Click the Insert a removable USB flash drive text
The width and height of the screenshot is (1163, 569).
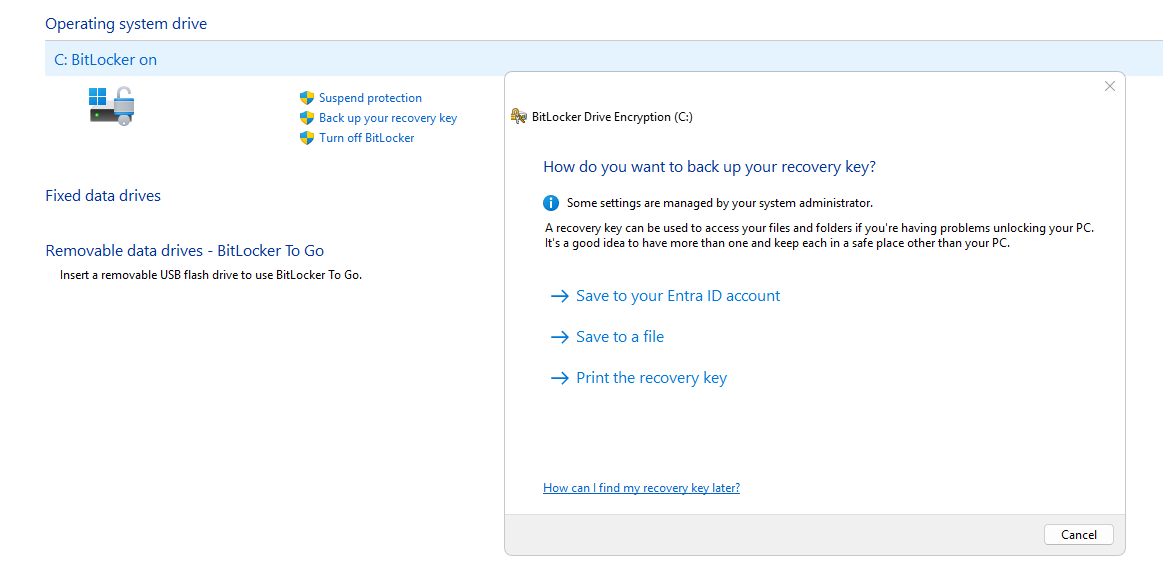211,275
